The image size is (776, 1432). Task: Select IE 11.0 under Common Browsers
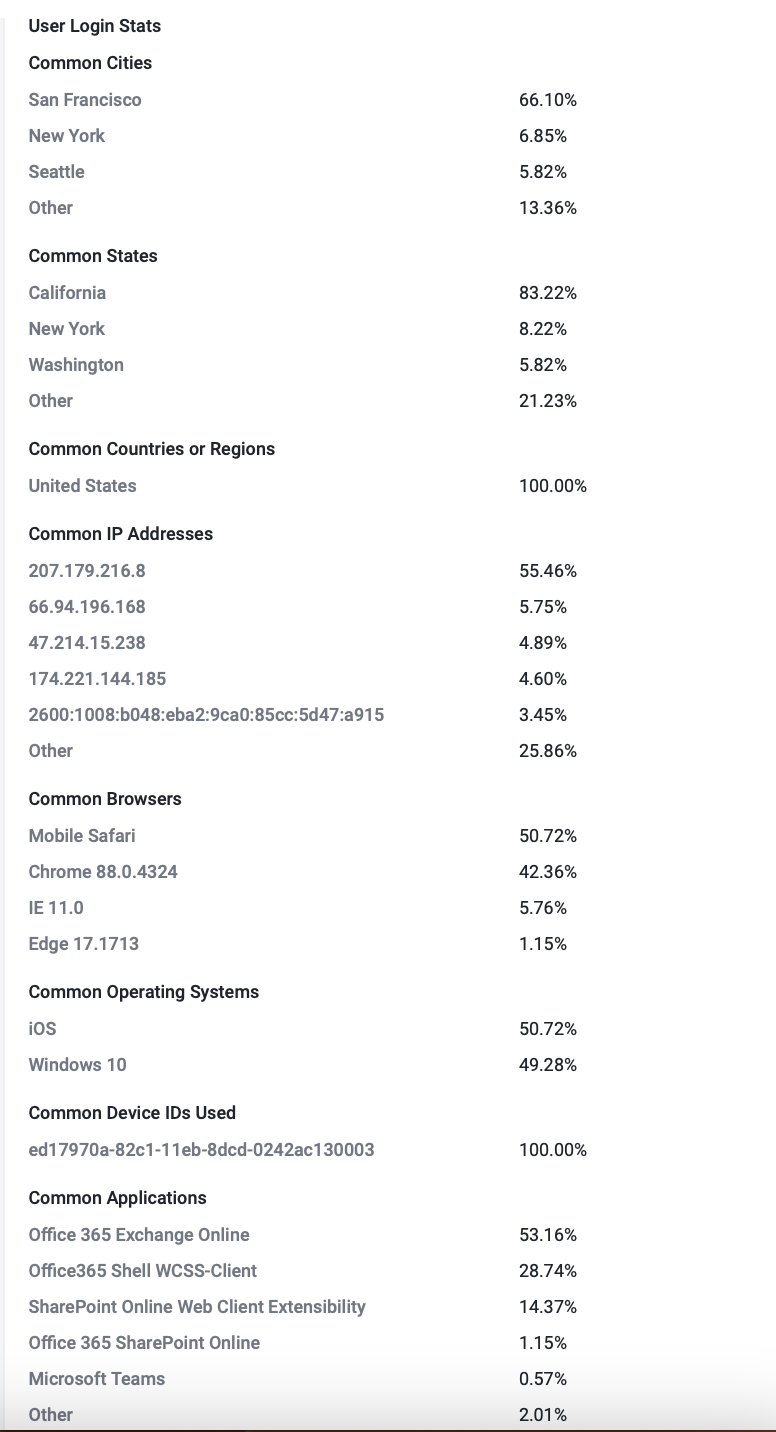pyautogui.click(x=56, y=908)
